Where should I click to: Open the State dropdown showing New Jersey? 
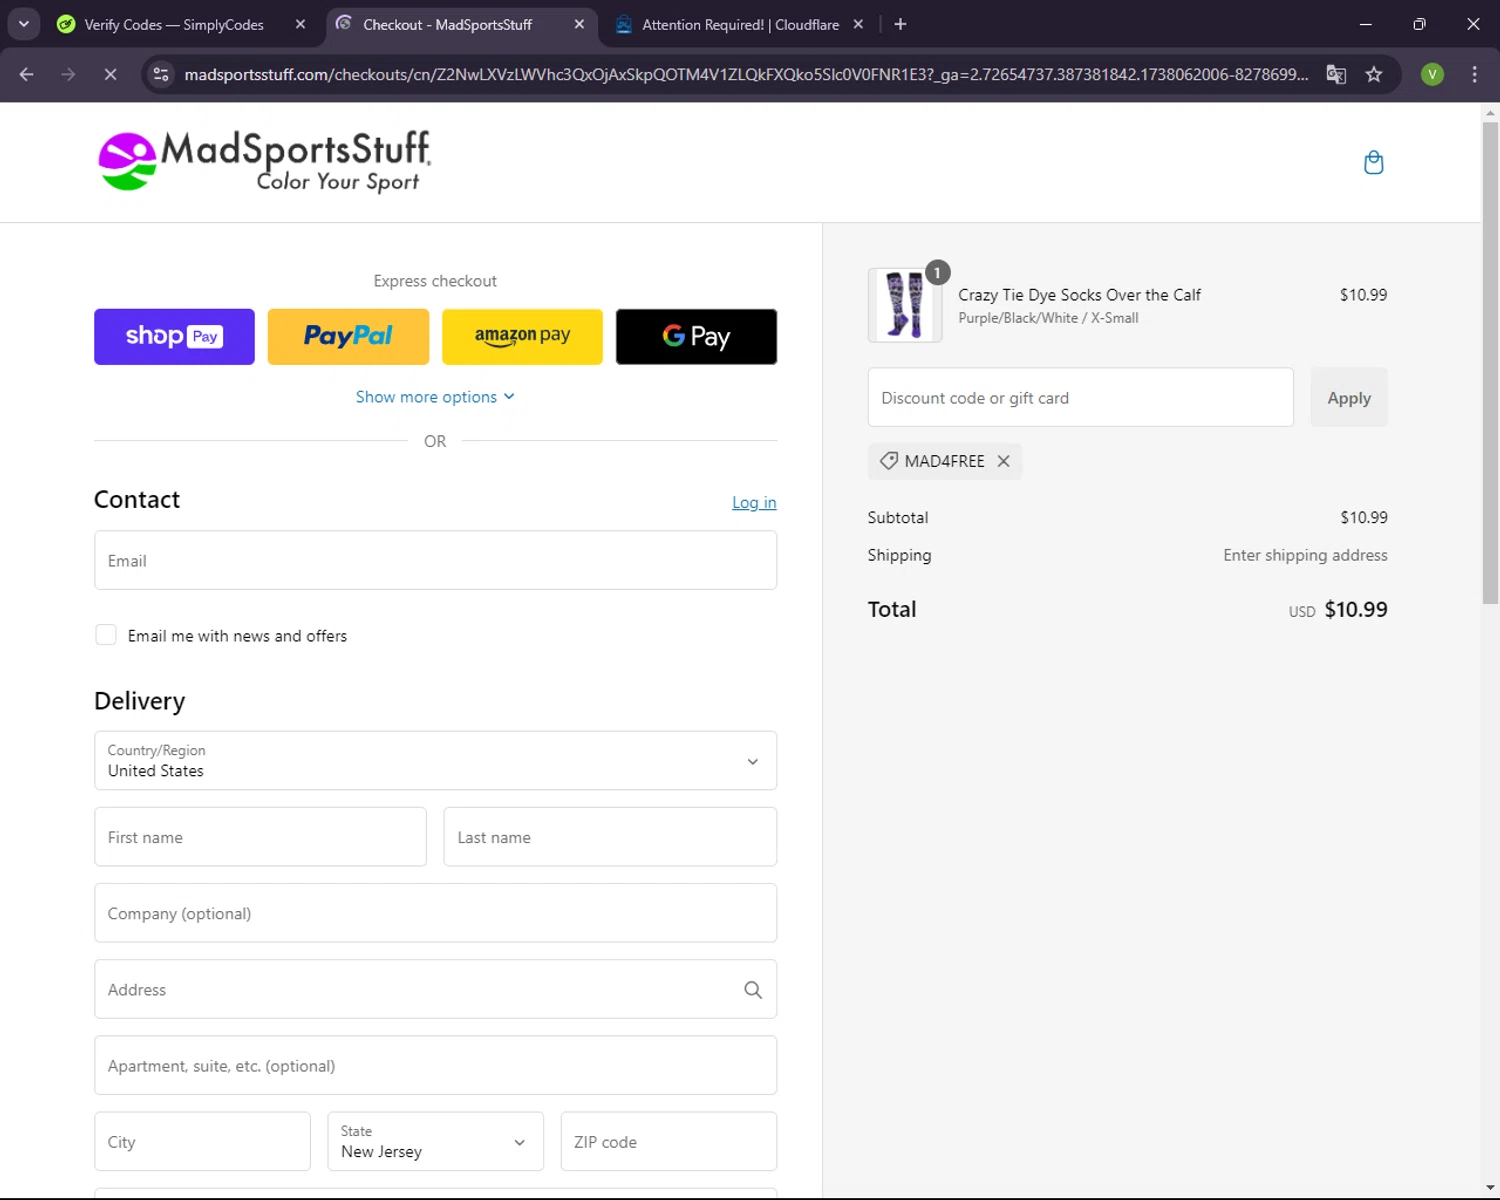(435, 1141)
